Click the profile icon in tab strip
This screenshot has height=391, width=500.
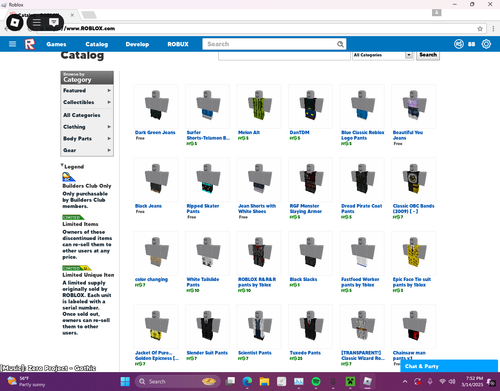(x=437, y=13)
